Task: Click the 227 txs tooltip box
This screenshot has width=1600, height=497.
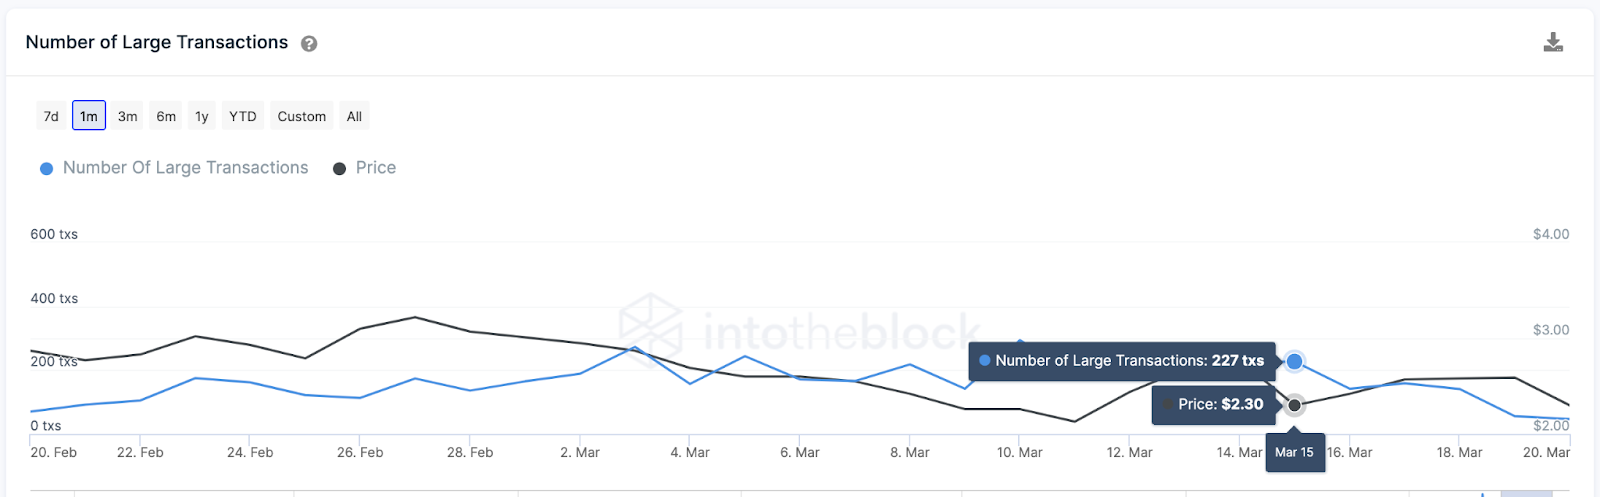Action: [x=1122, y=361]
